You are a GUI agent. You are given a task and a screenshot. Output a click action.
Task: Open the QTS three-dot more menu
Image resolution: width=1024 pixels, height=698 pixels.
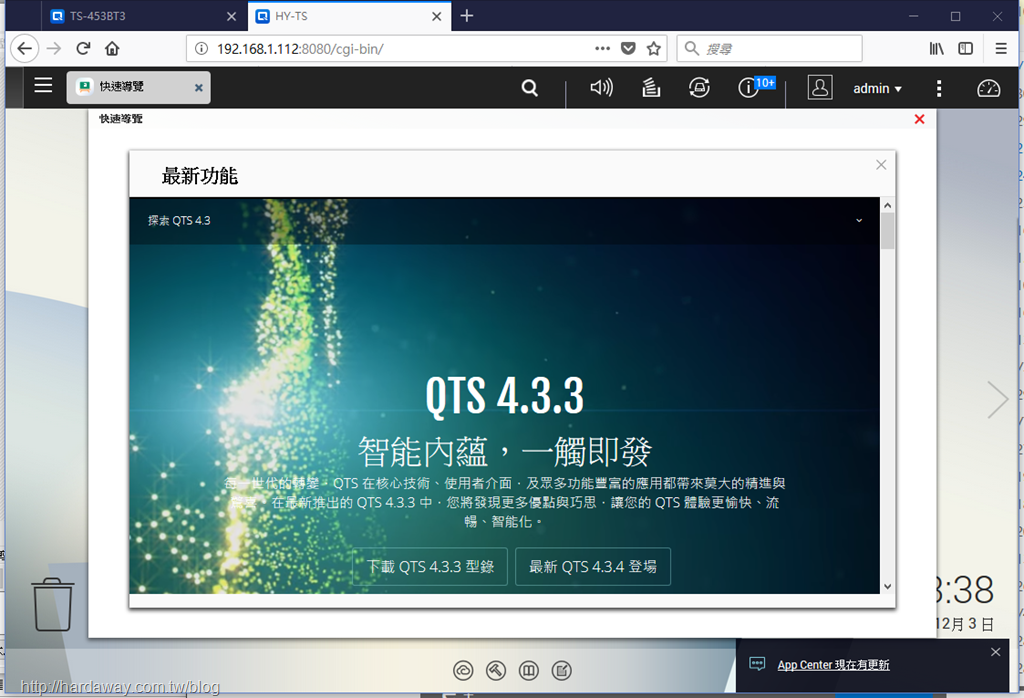tap(938, 88)
